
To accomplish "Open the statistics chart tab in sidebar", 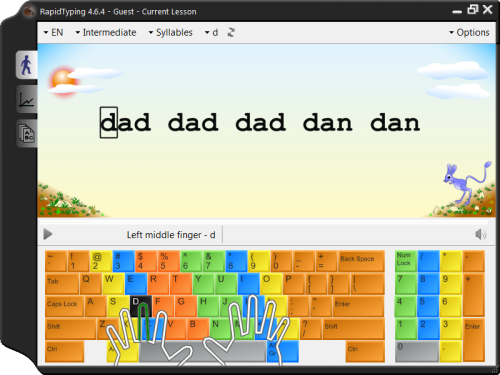I will [x=27, y=99].
